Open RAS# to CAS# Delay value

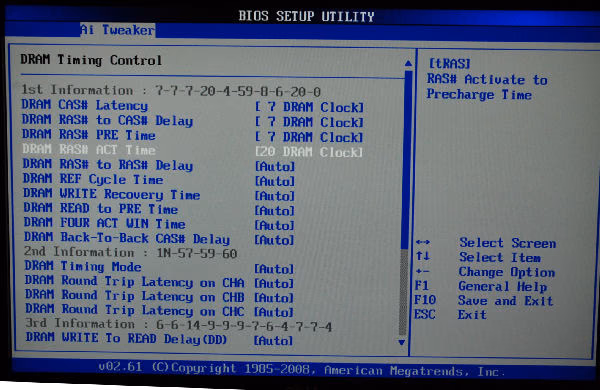pos(309,122)
